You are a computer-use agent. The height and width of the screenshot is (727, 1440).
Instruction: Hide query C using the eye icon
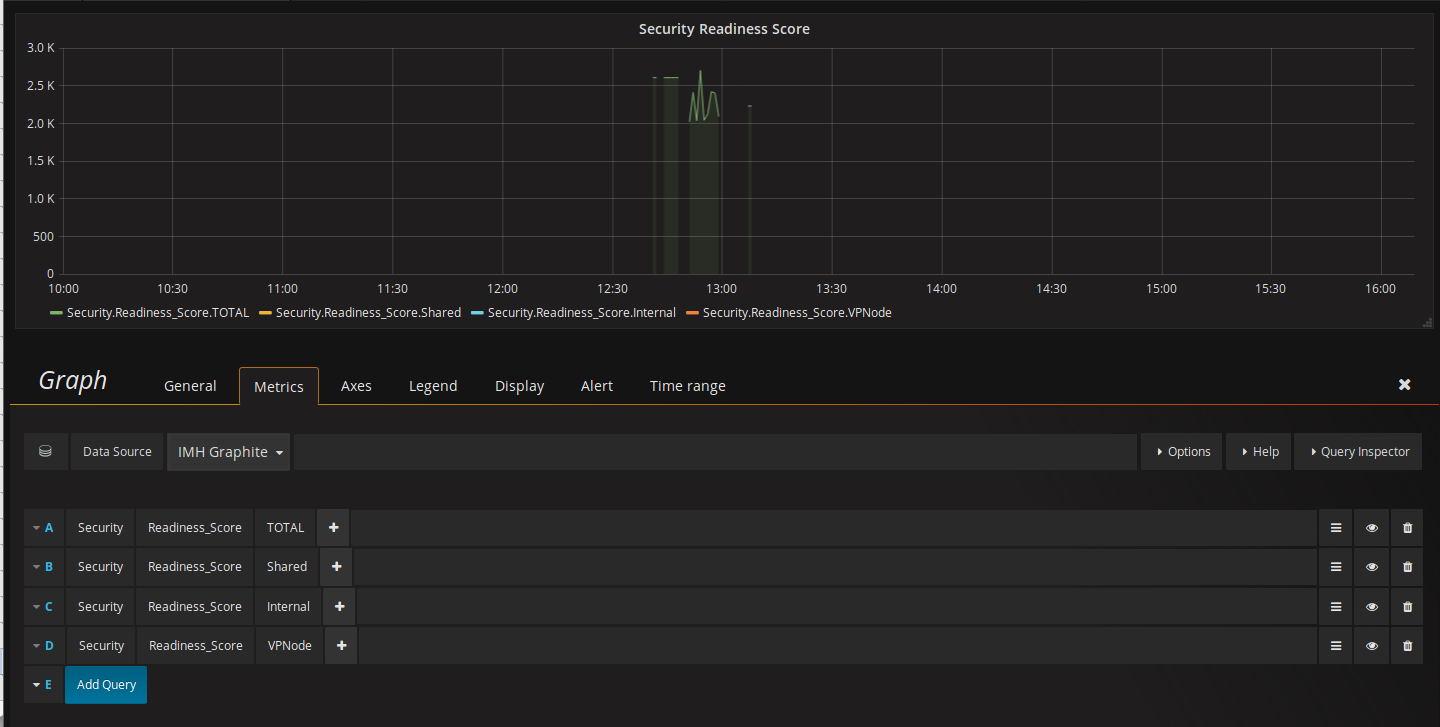click(x=1372, y=607)
